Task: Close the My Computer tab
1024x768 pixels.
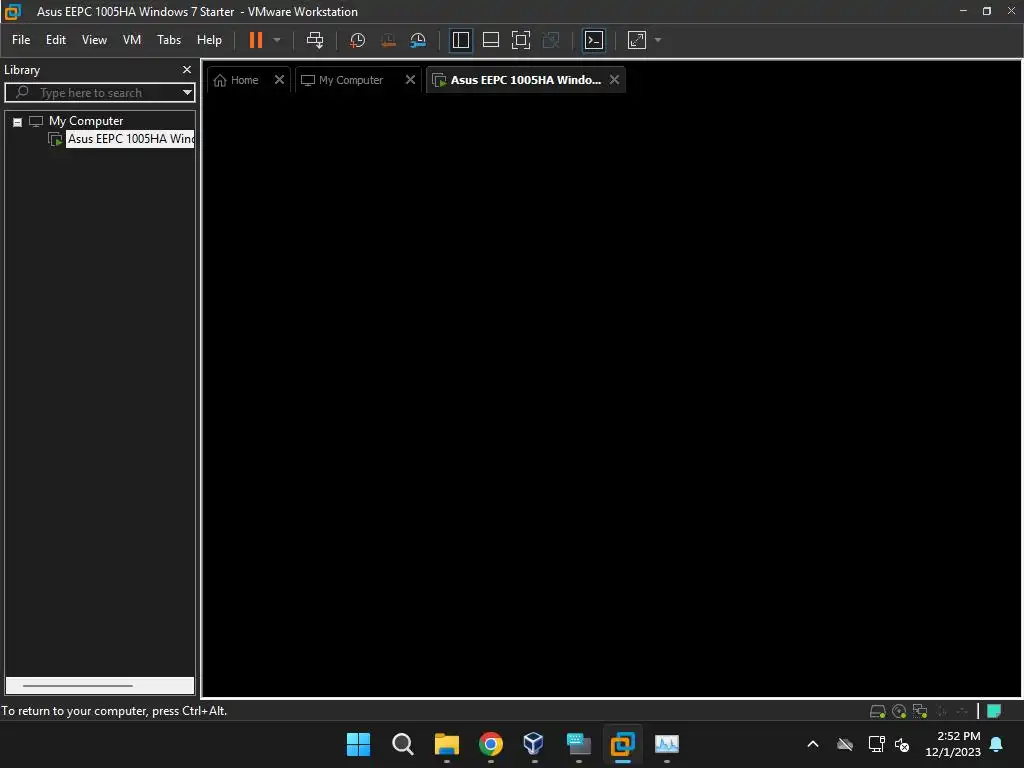Action: [x=410, y=80]
